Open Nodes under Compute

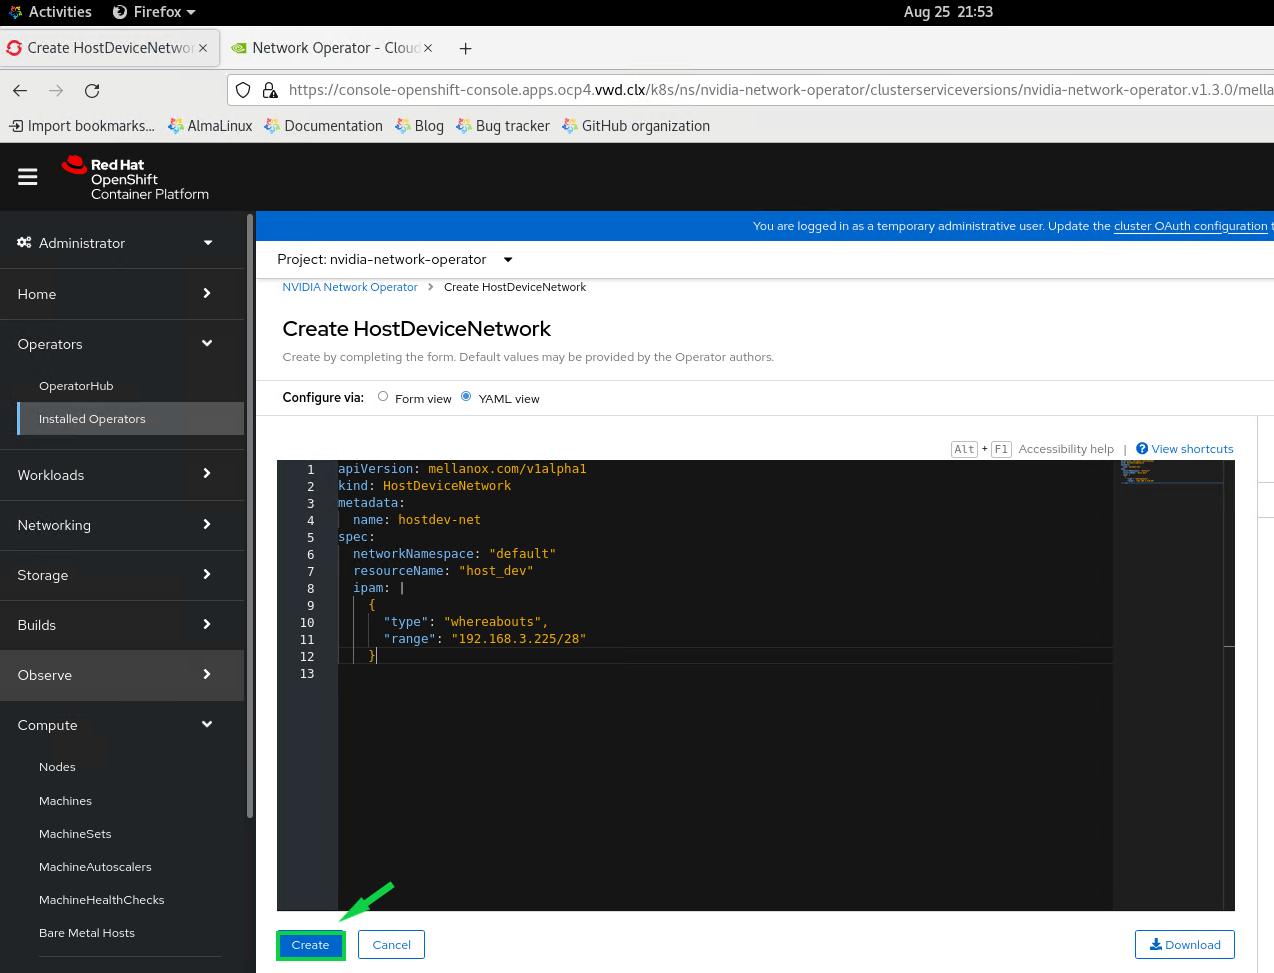coord(57,767)
